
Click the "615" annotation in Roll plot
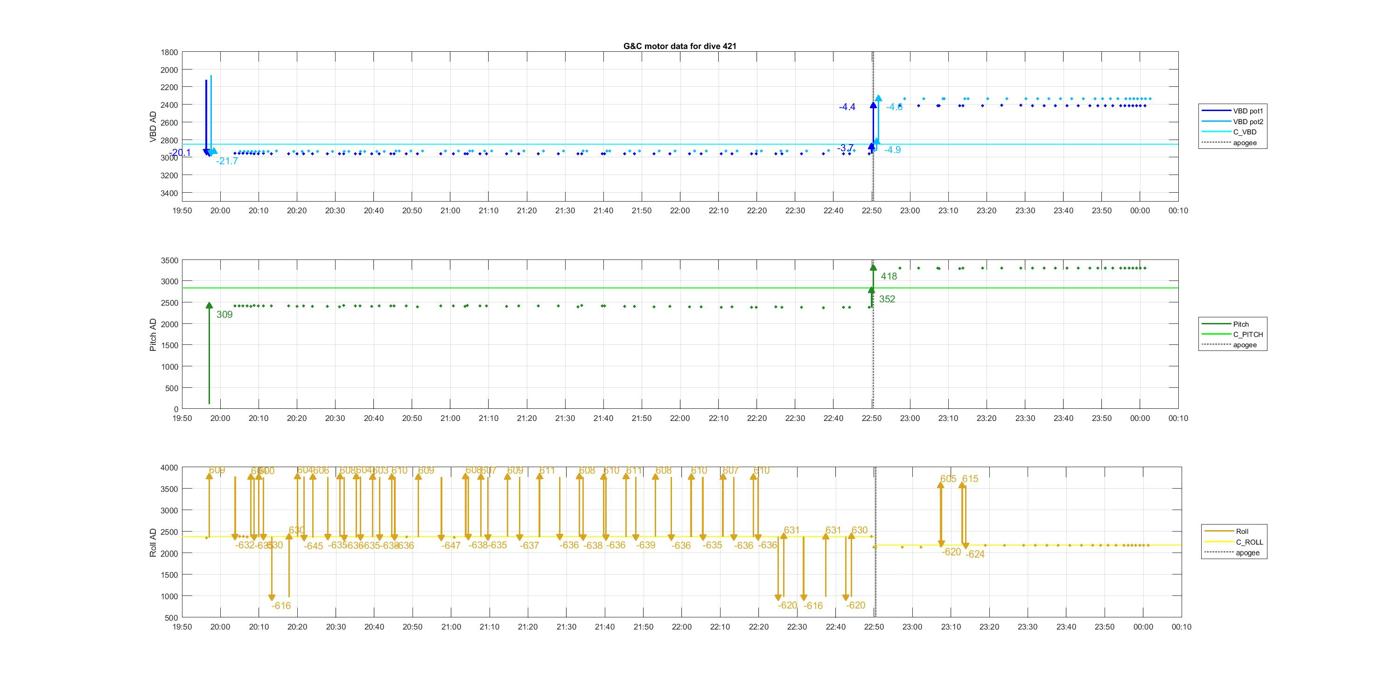pos(970,479)
